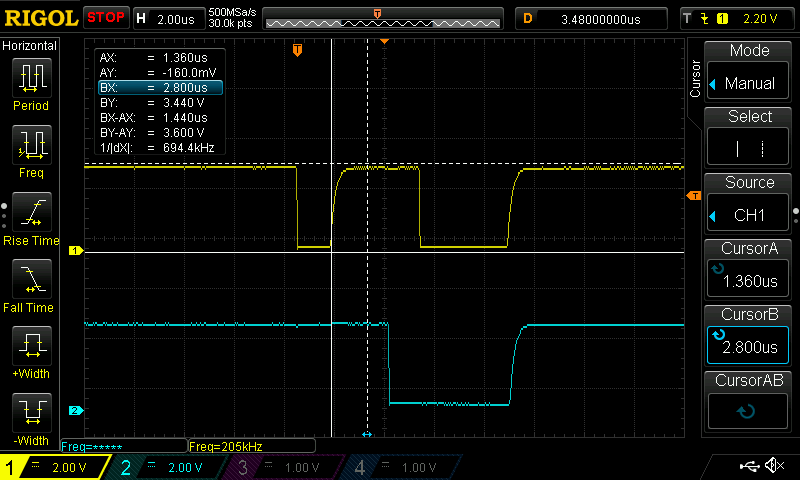
Task: Click the horizontal timebase 2.00us readout
Action: tap(176, 19)
